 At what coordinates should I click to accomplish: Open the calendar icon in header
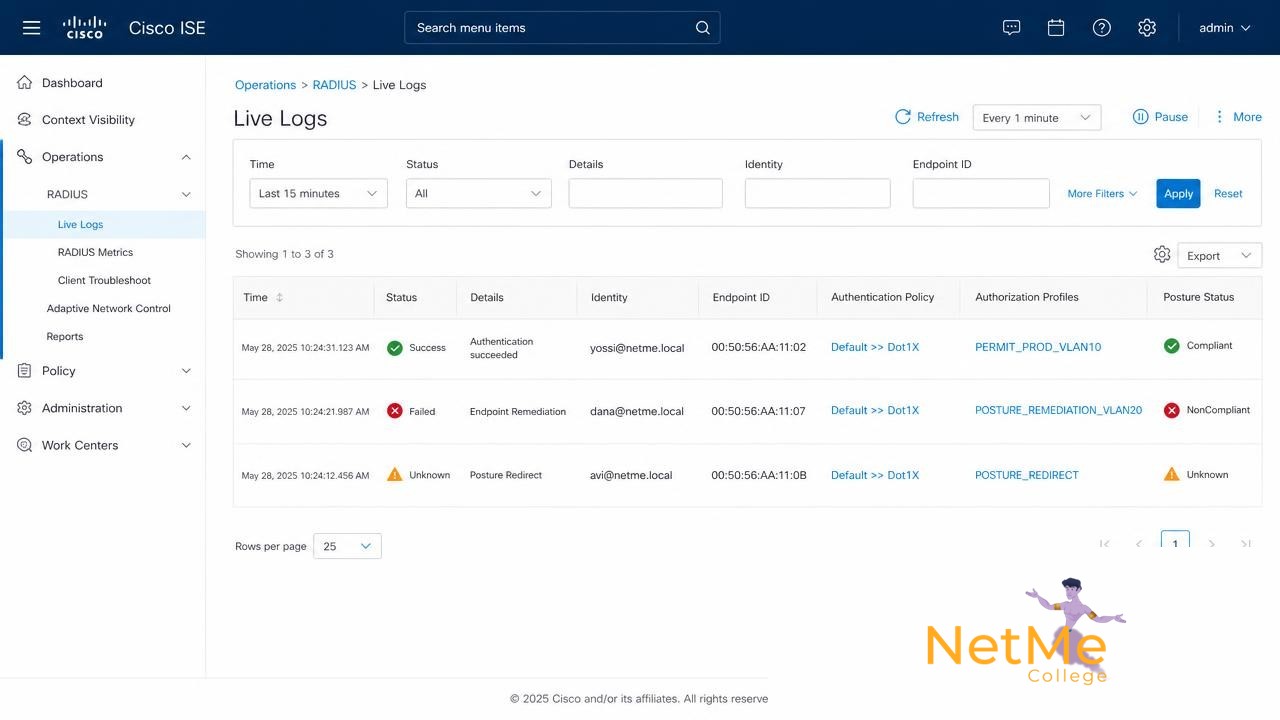coord(1056,28)
